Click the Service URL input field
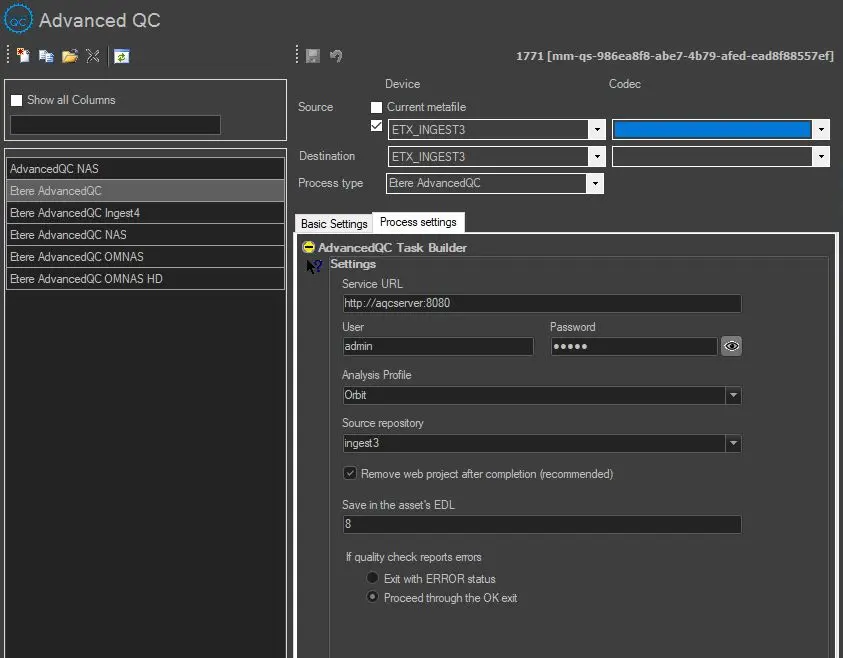 (x=541, y=303)
